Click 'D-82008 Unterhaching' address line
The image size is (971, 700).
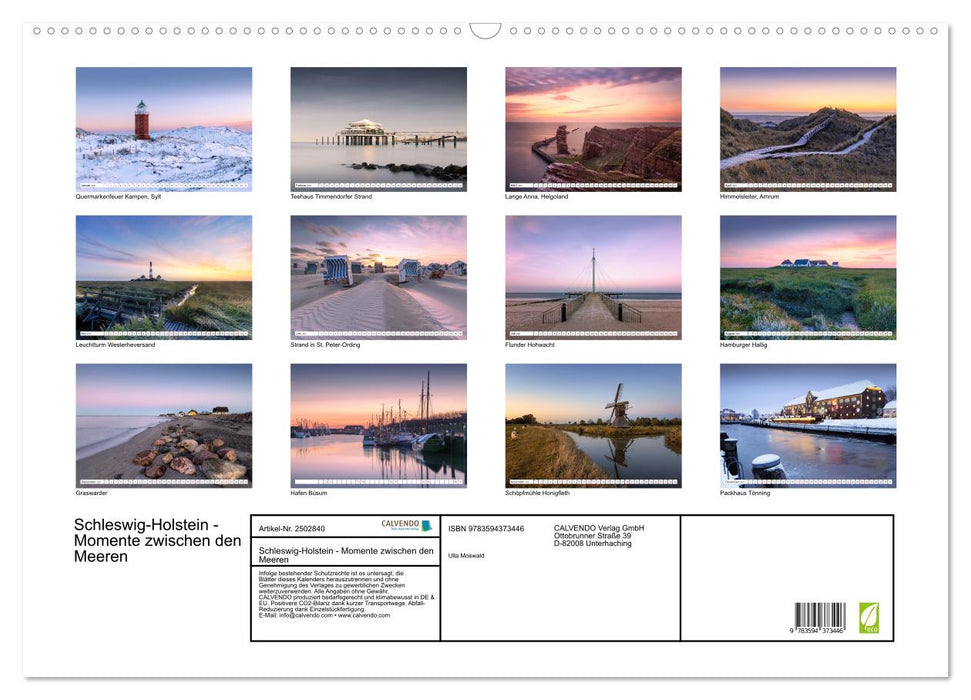593,543
